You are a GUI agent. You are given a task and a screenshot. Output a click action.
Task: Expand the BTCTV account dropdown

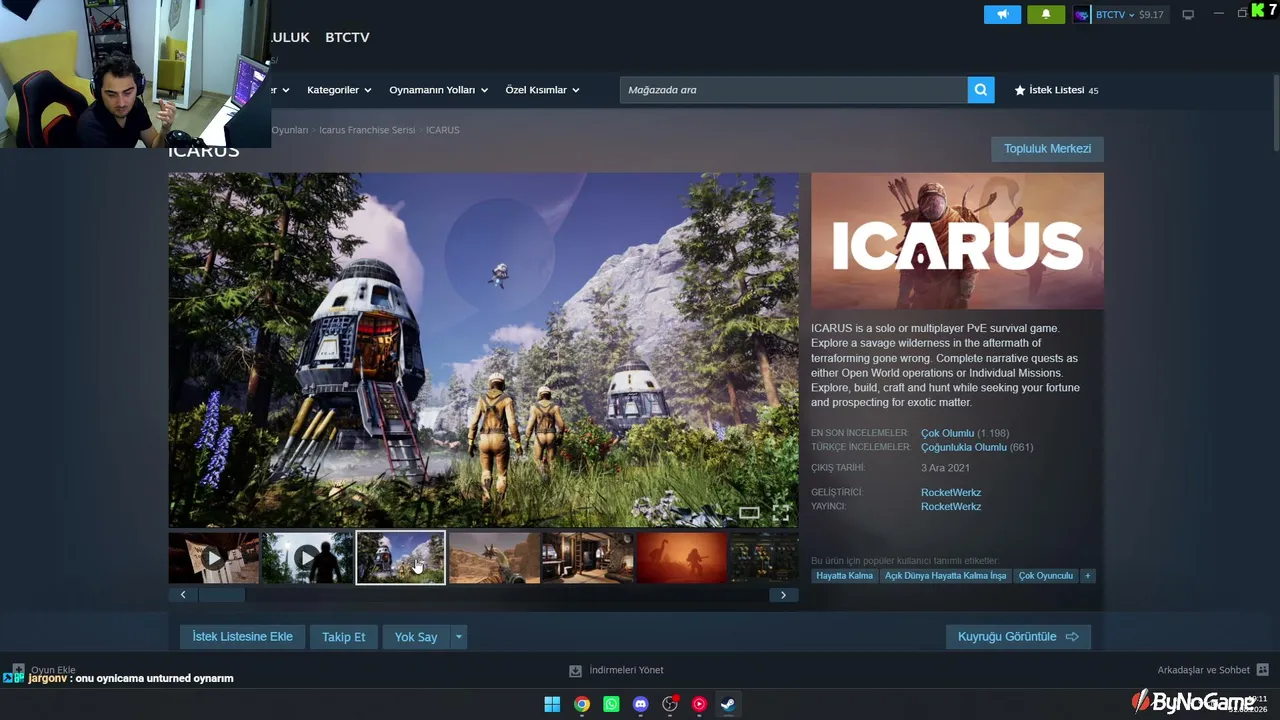(1131, 15)
